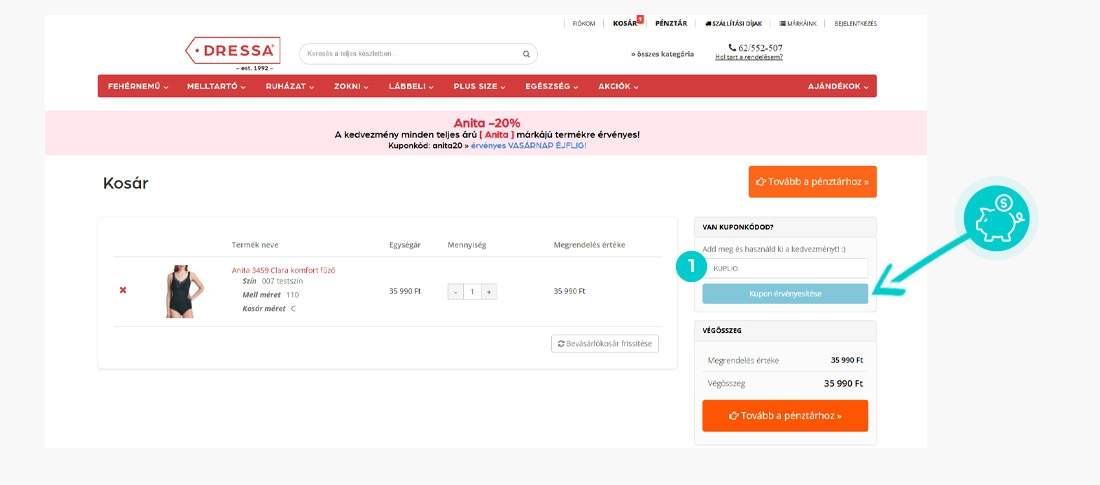This screenshot has width=1100, height=485.
Task: Click the Anita –20% banner title
Action: pos(486,123)
